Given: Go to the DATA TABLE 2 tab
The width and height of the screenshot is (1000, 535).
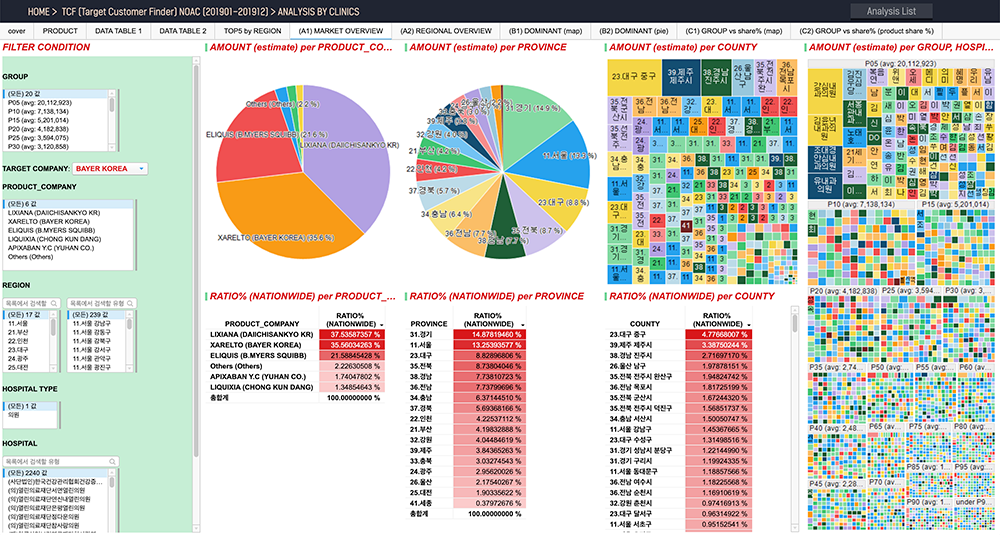Looking at the screenshot, I should tap(183, 31).
